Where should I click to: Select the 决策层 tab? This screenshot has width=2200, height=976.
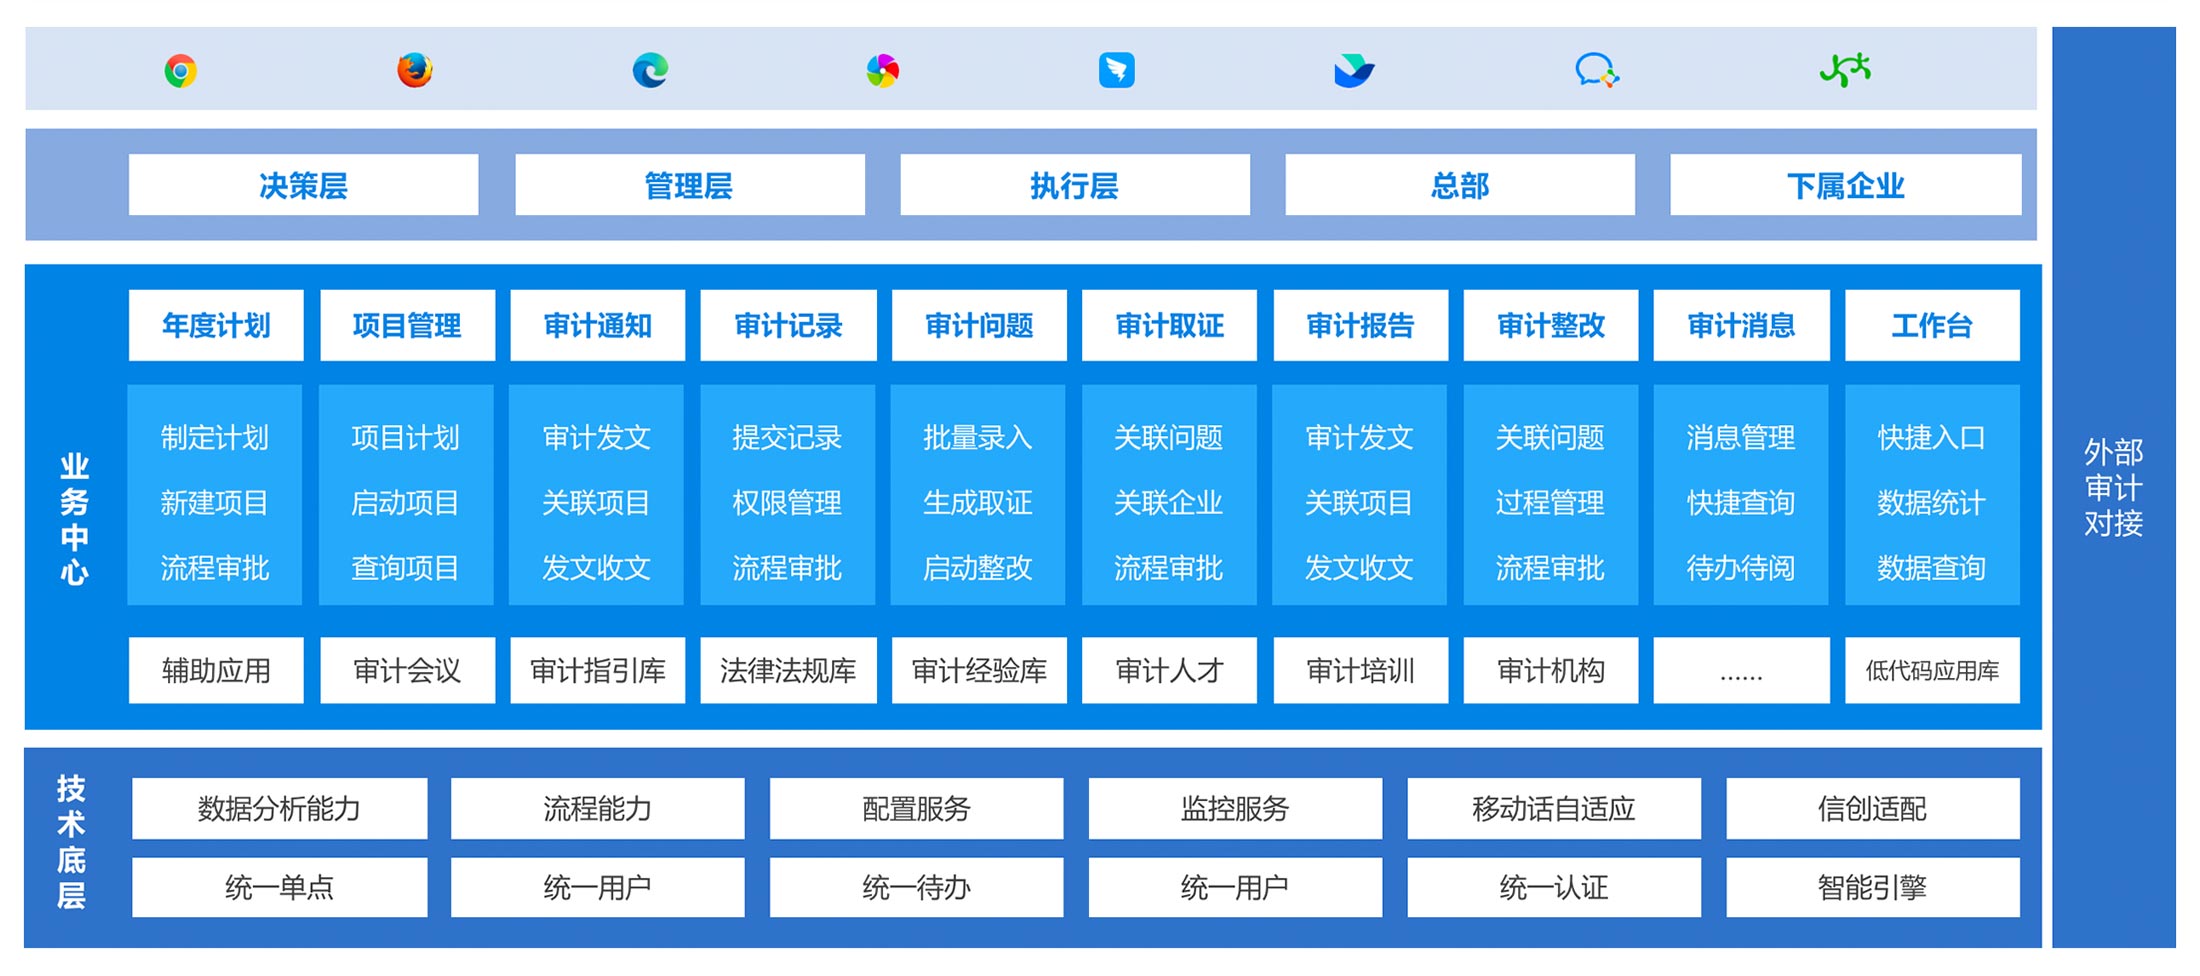303,185
